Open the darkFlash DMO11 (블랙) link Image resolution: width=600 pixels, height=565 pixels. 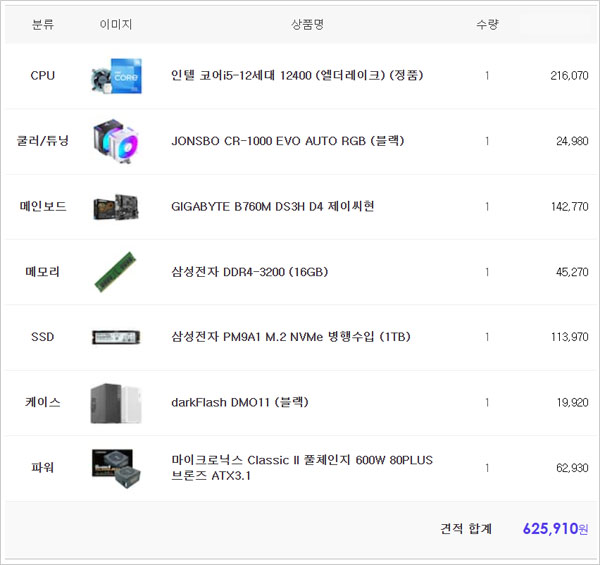point(240,403)
